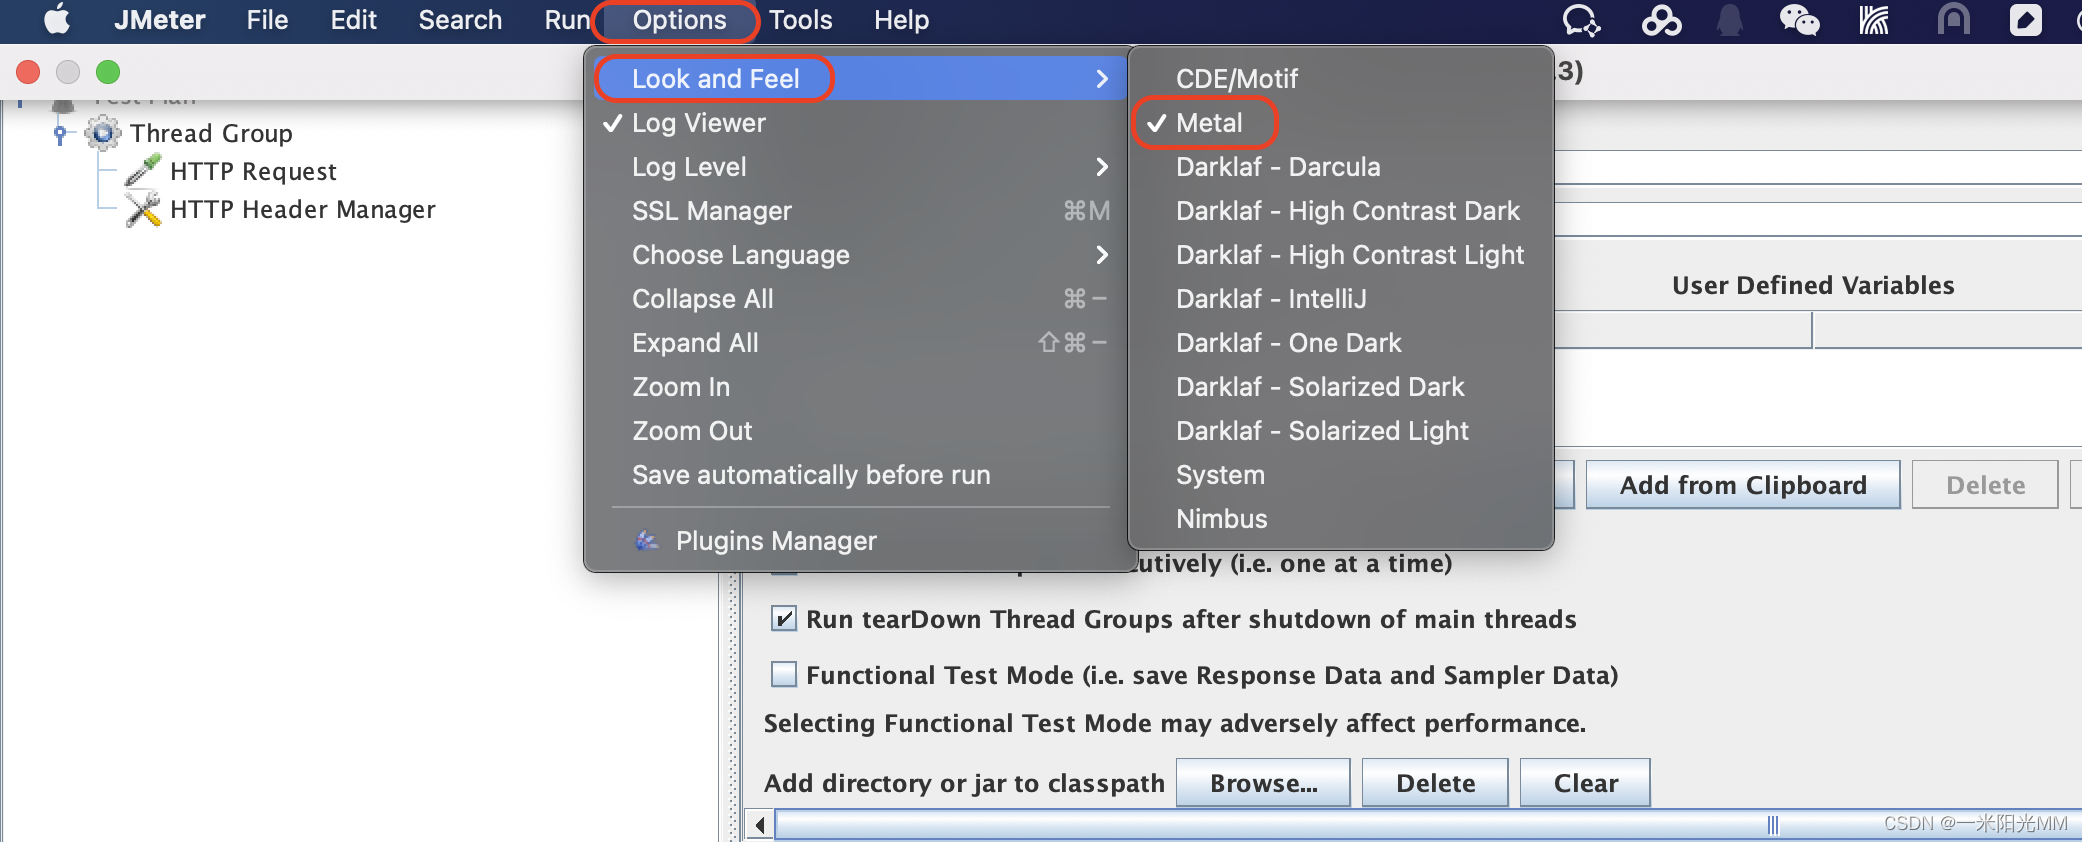The width and height of the screenshot is (2082, 842).
Task: Click the Thread Group gear icon
Action: tap(102, 133)
